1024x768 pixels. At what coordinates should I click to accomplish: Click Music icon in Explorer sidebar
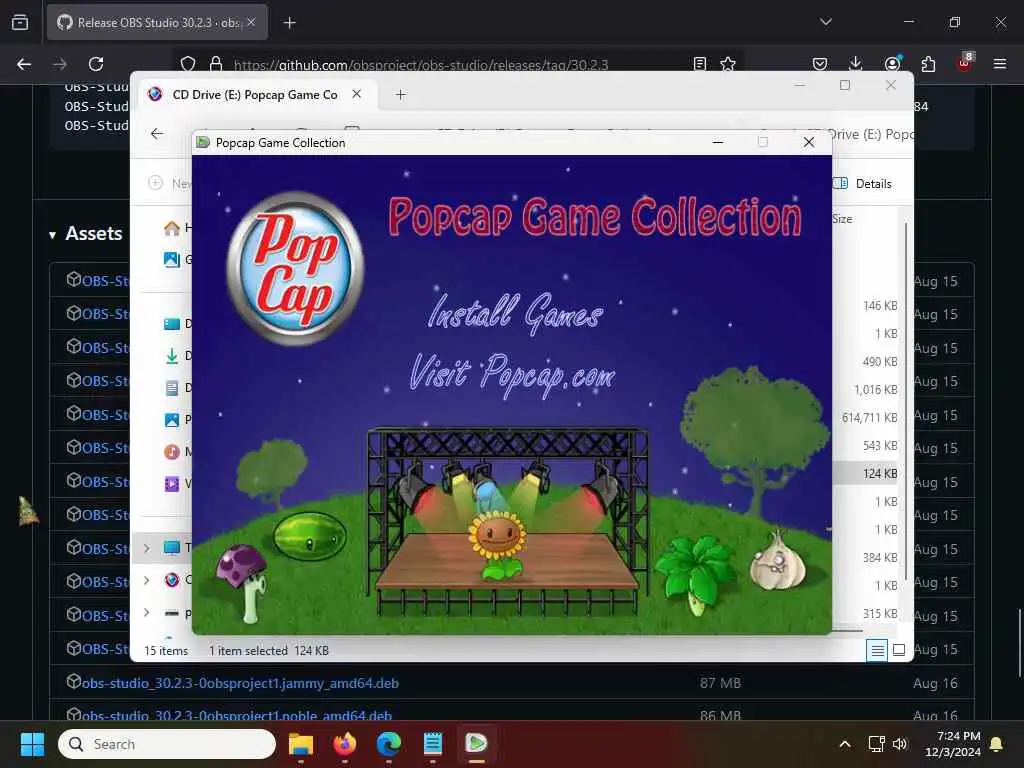point(172,451)
